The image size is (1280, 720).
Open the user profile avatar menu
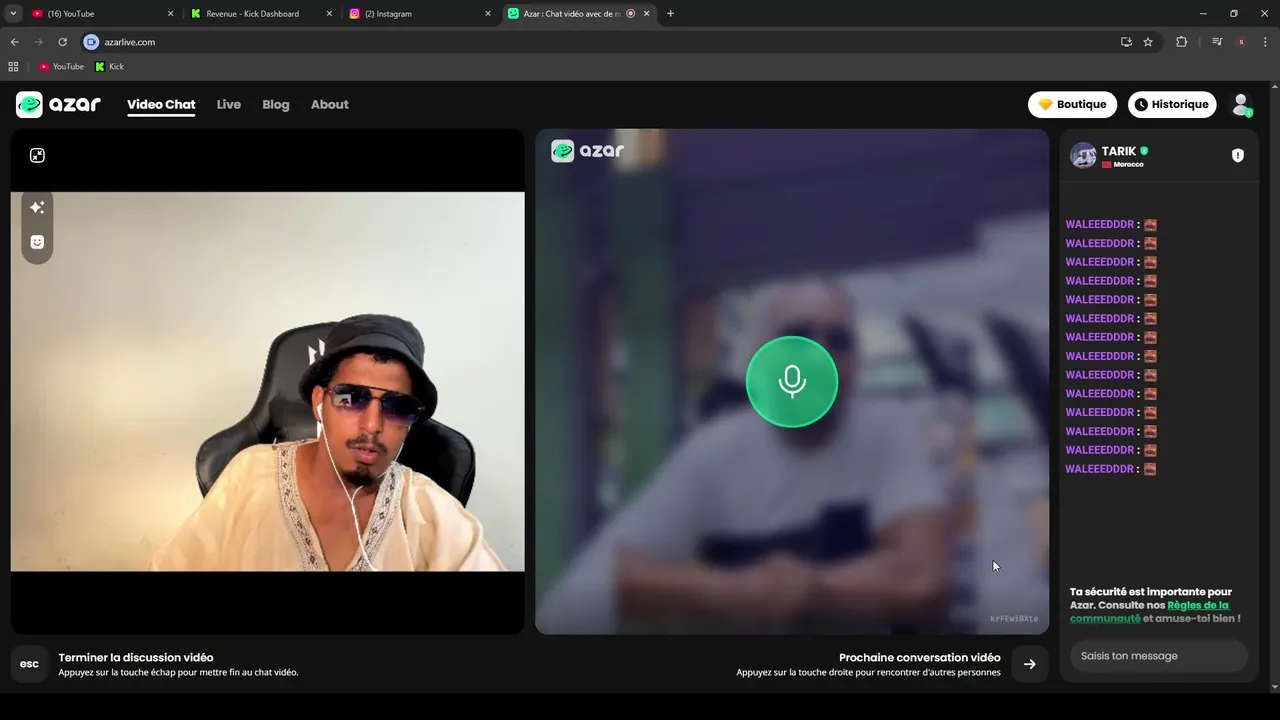pos(1241,104)
